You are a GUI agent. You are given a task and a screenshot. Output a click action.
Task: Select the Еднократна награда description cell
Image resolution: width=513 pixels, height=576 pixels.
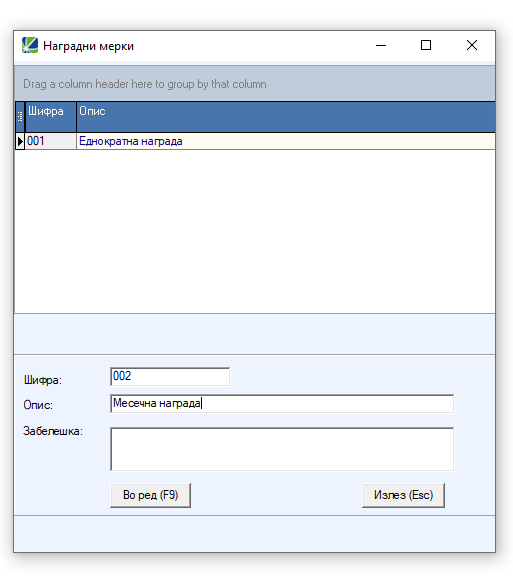[x=286, y=141]
